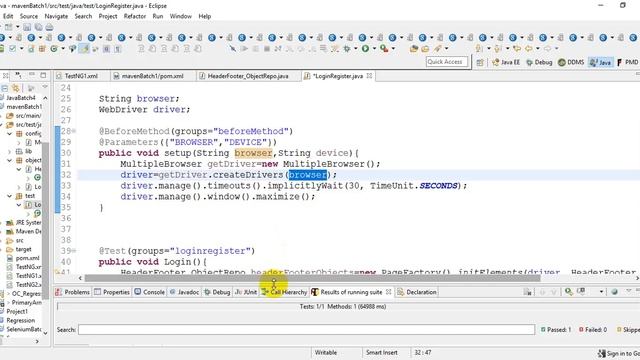
Task: Click the editor horizontal scrollbar
Action: [x=312, y=278]
